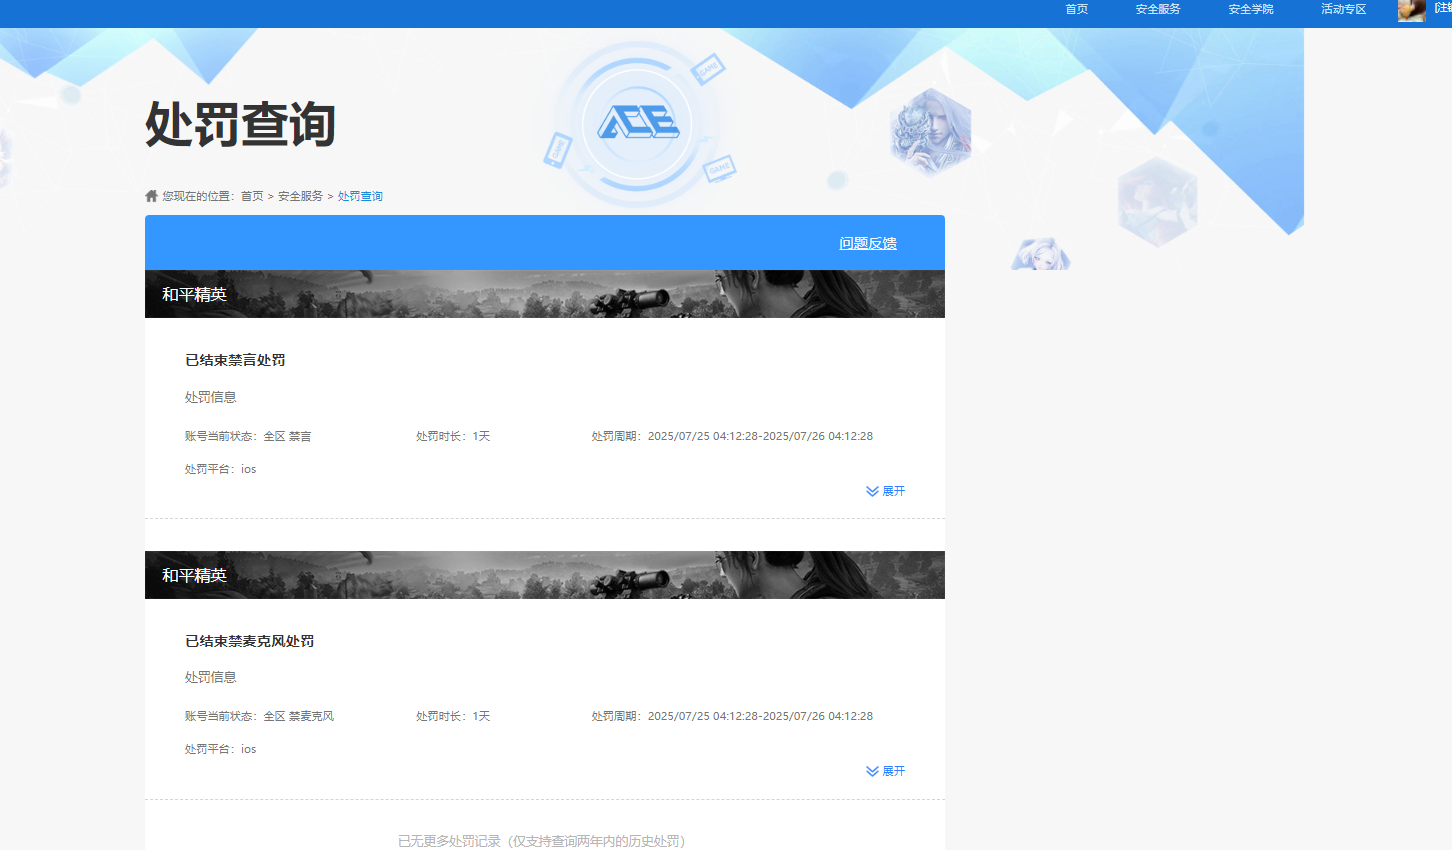
Task: Expand details of the 禁言 punishment record
Action: coord(885,491)
